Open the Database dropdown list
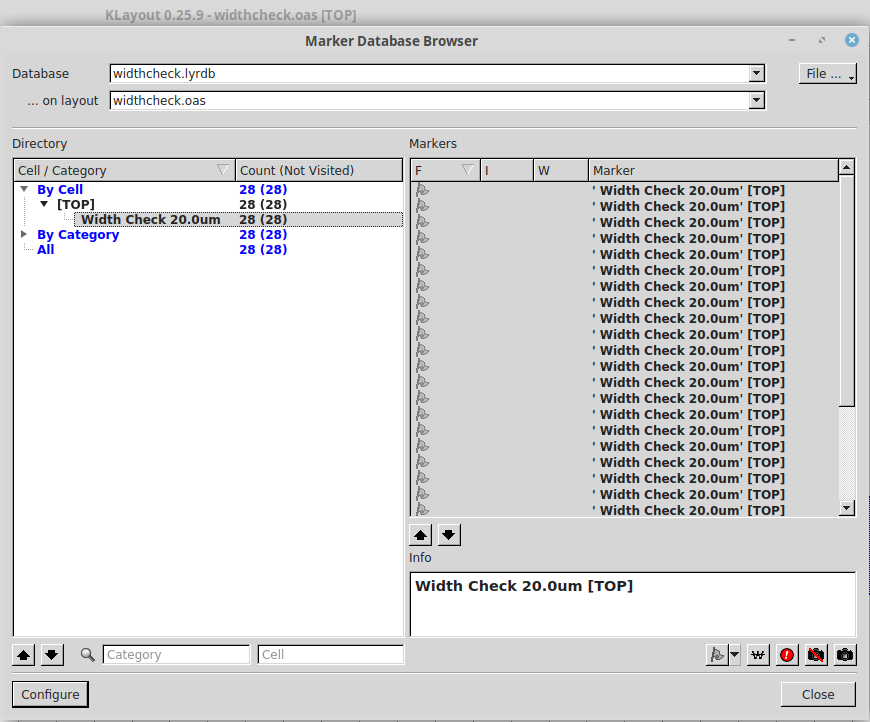 [x=757, y=73]
